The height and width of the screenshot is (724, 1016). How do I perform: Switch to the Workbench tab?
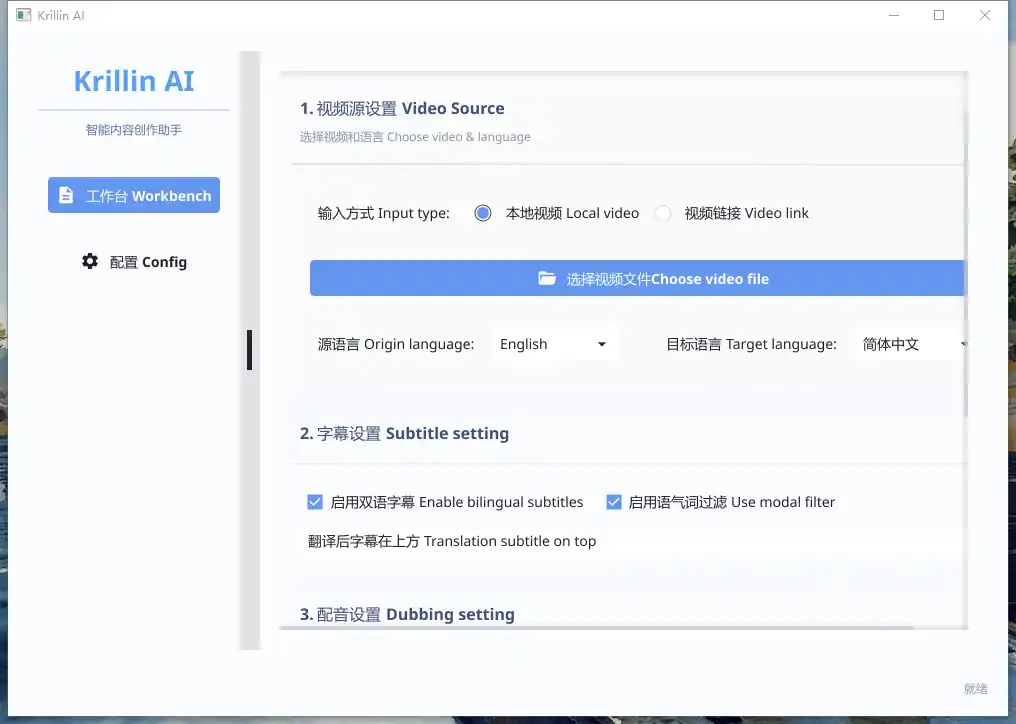tap(134, 196)
